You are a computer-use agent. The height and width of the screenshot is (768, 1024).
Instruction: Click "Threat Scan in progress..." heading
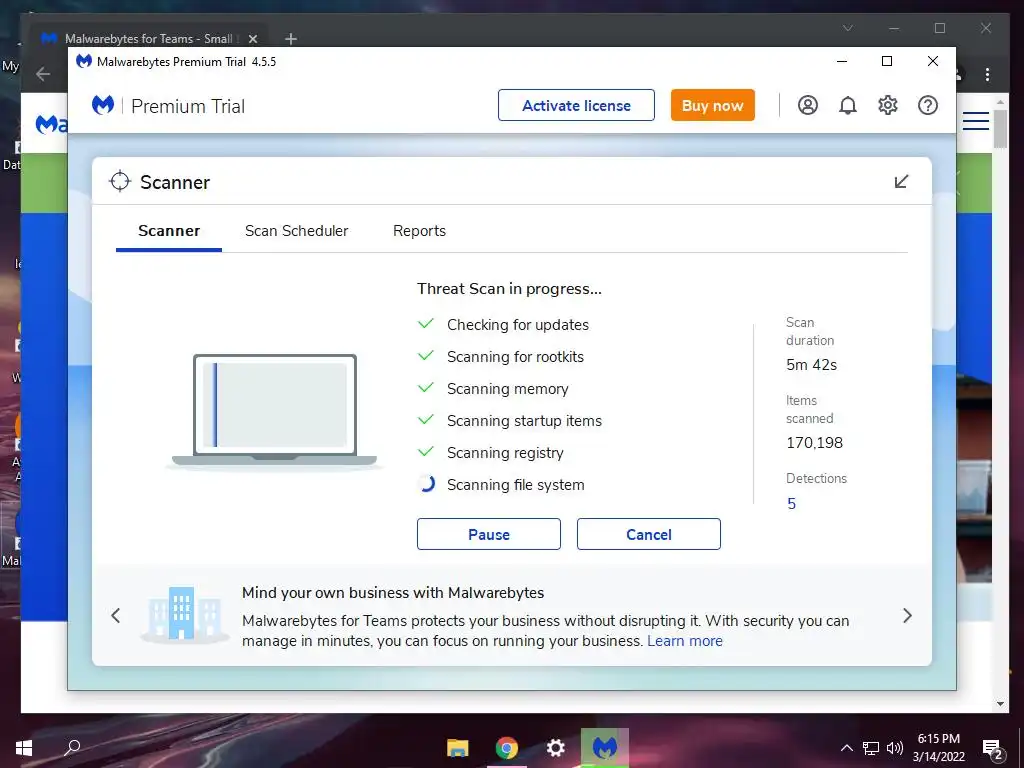click(509, 289)
